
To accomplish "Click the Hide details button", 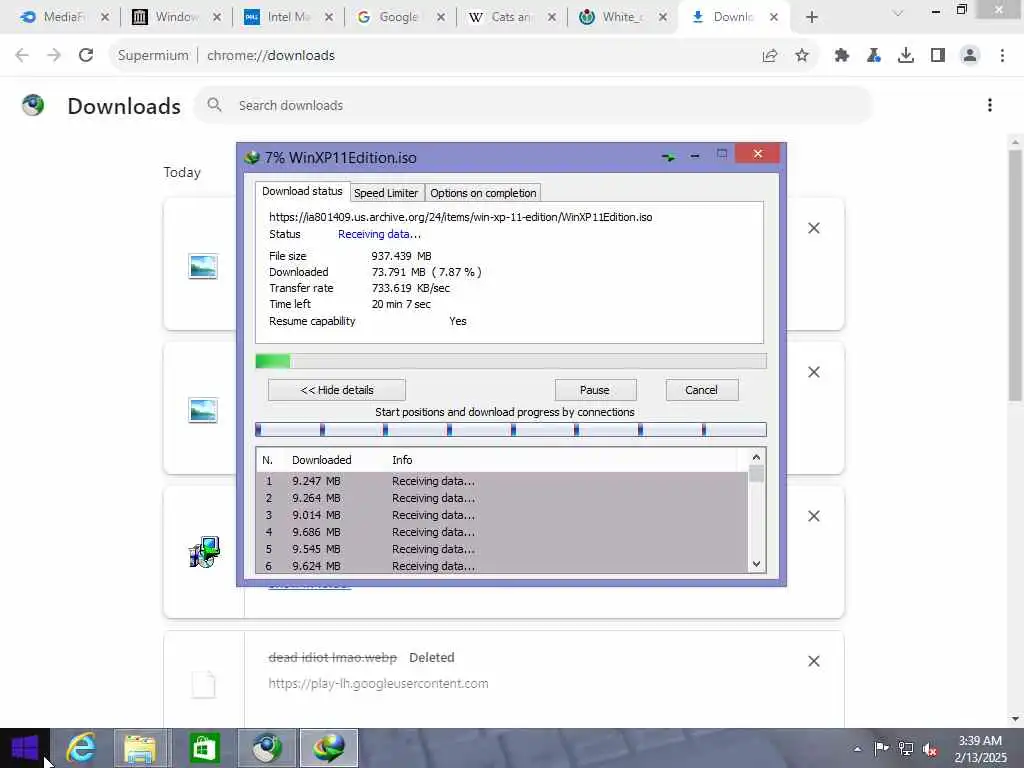I will pyautogui.click(x=337, y=390).
